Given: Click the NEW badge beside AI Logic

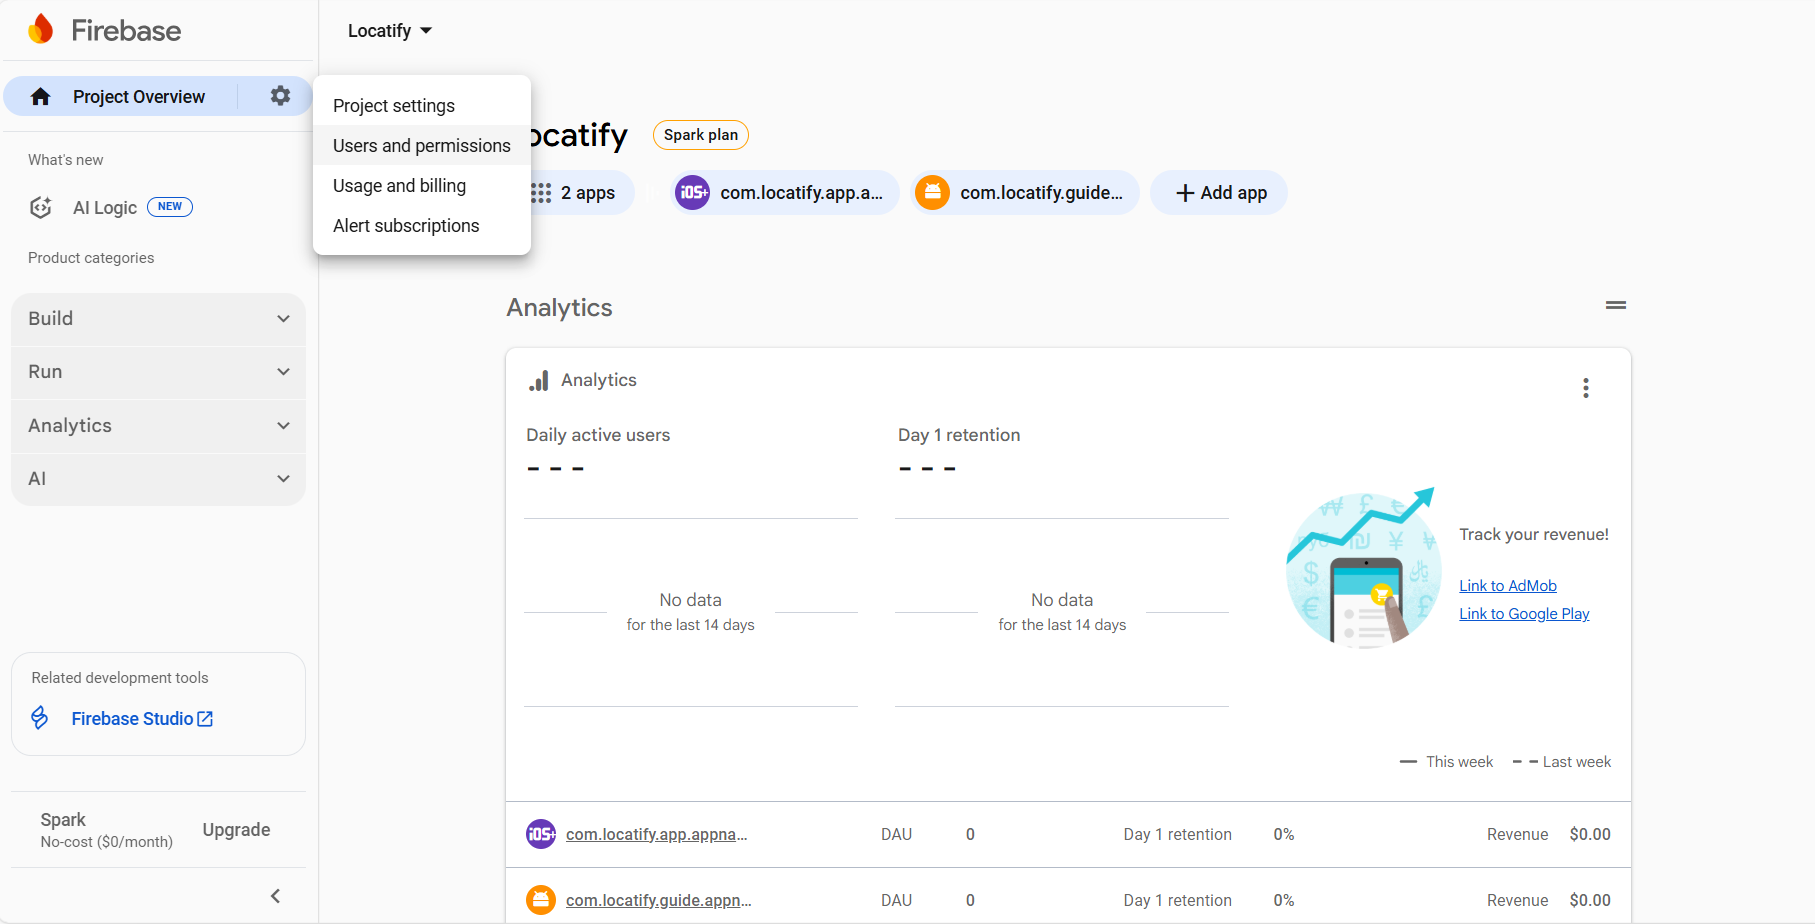Looking at the screenshot, I should (170, 207).
